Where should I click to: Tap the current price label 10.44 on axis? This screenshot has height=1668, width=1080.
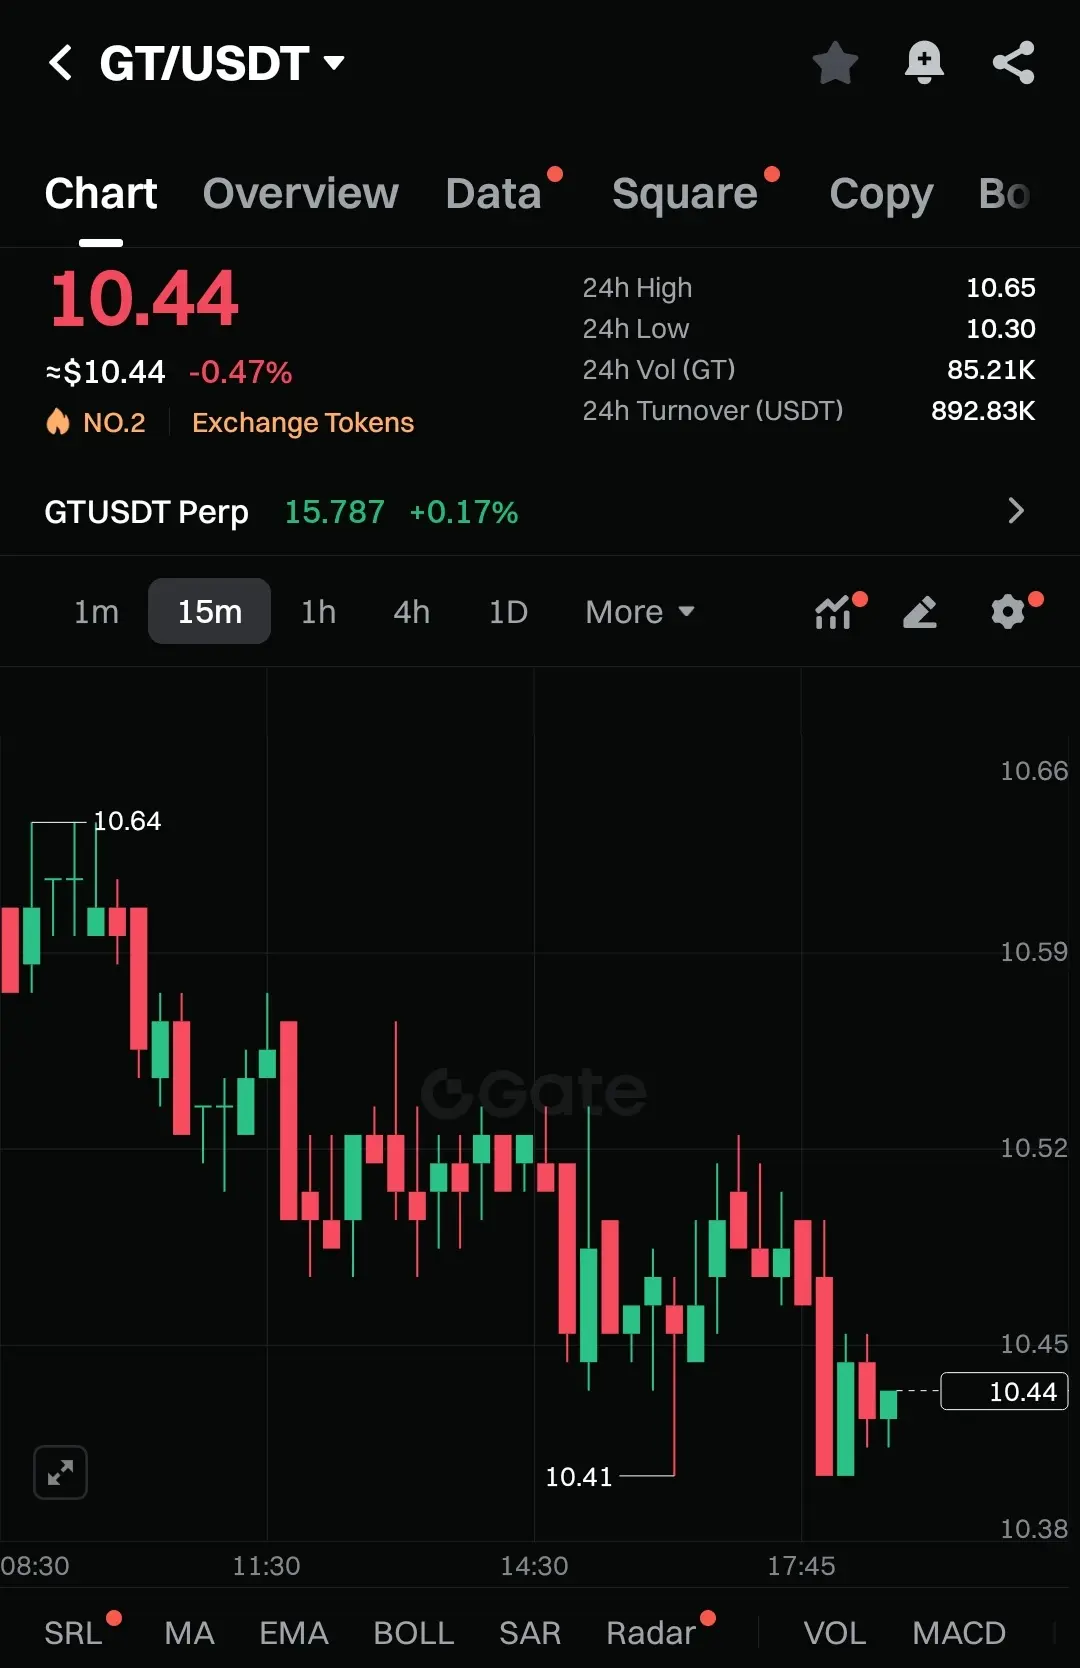tap(1004, 1391)
